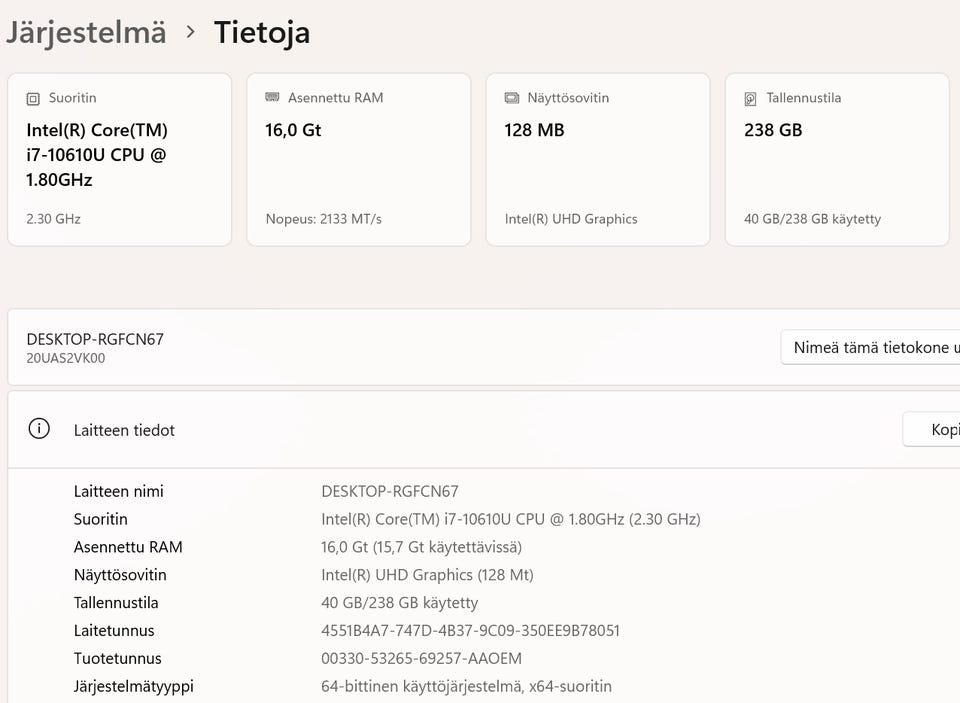Click the processor chip icon beside Suoritin
This screenshot has width=960, height=703.
33,99
